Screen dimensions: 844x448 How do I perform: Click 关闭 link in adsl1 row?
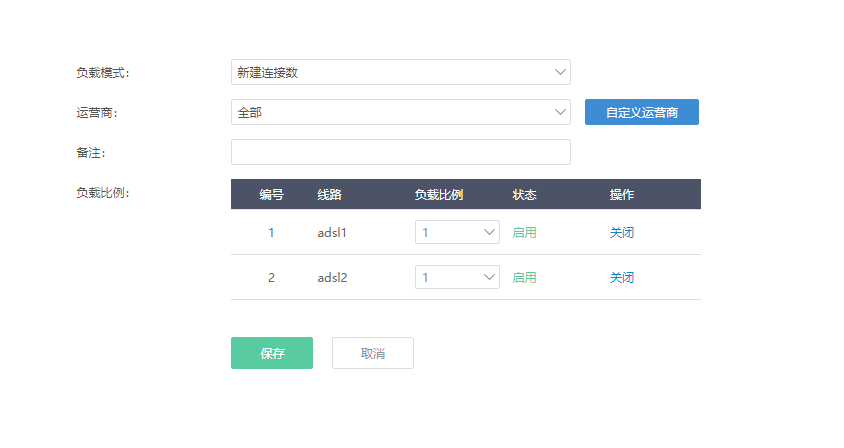622,233
